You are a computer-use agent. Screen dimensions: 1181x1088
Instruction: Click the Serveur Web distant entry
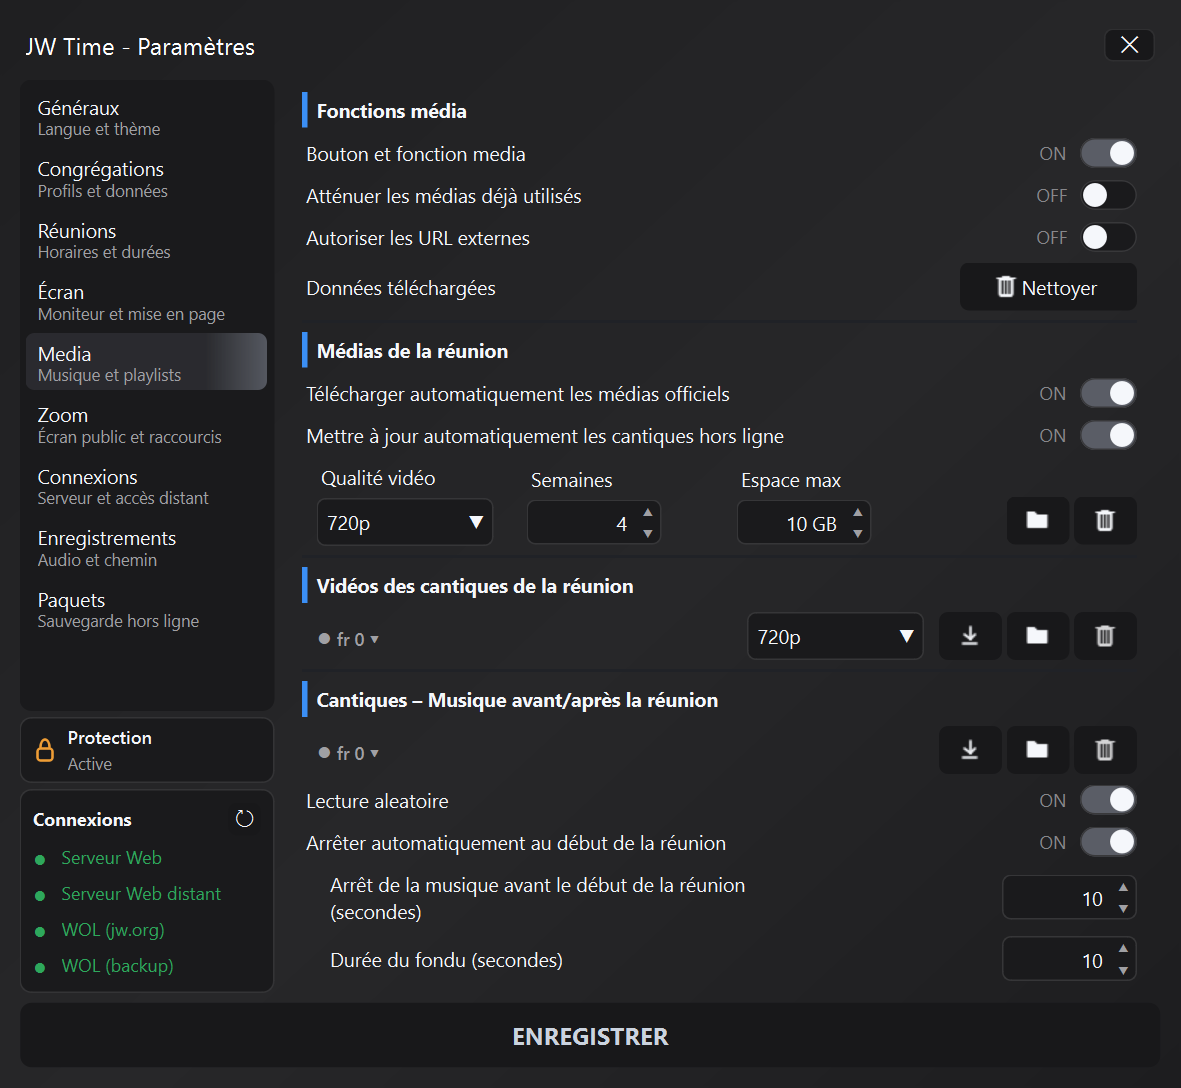pos(141,894)
